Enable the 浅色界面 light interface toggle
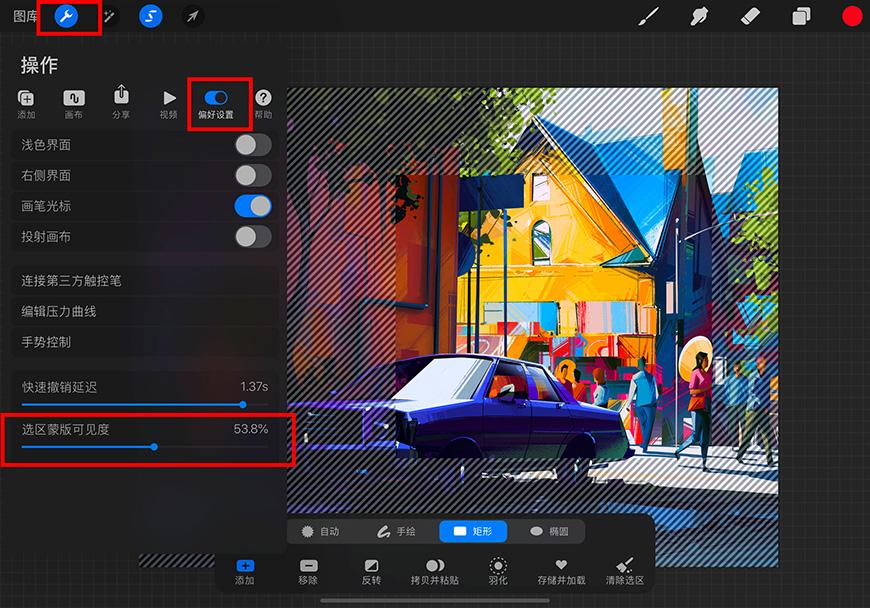 point(253,145)
